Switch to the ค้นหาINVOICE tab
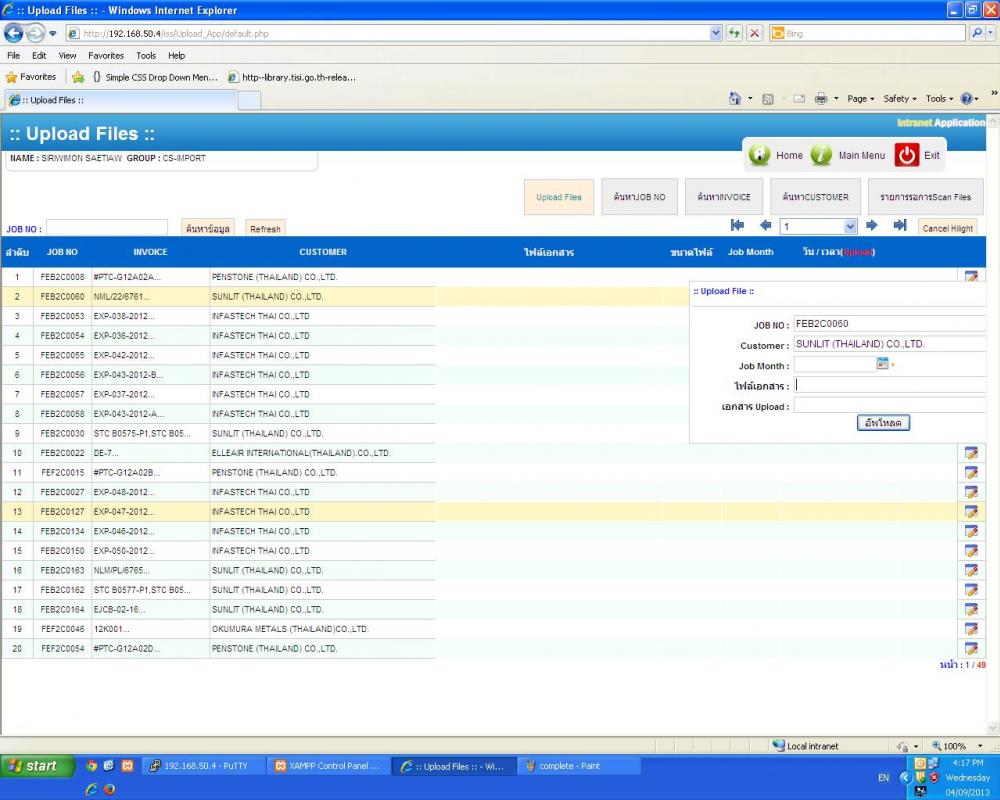The width and height of the screenshot is (1000, 800). coord(724,197)
